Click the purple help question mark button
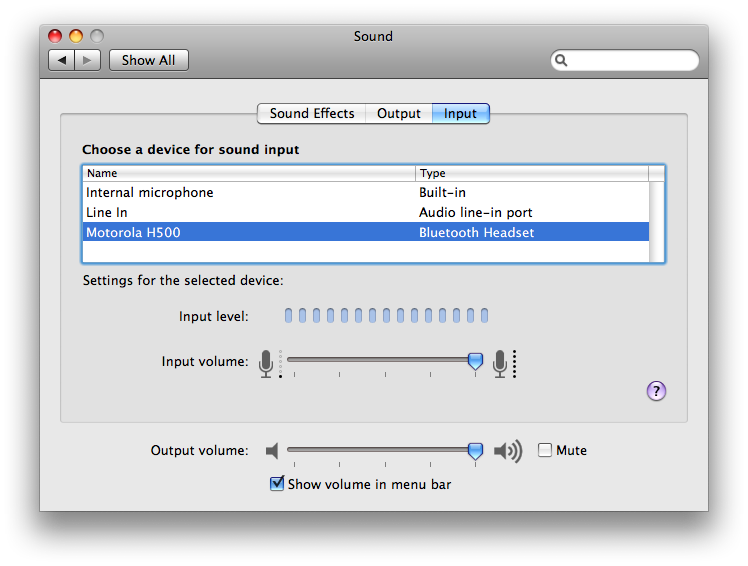 tap(656, 391)
